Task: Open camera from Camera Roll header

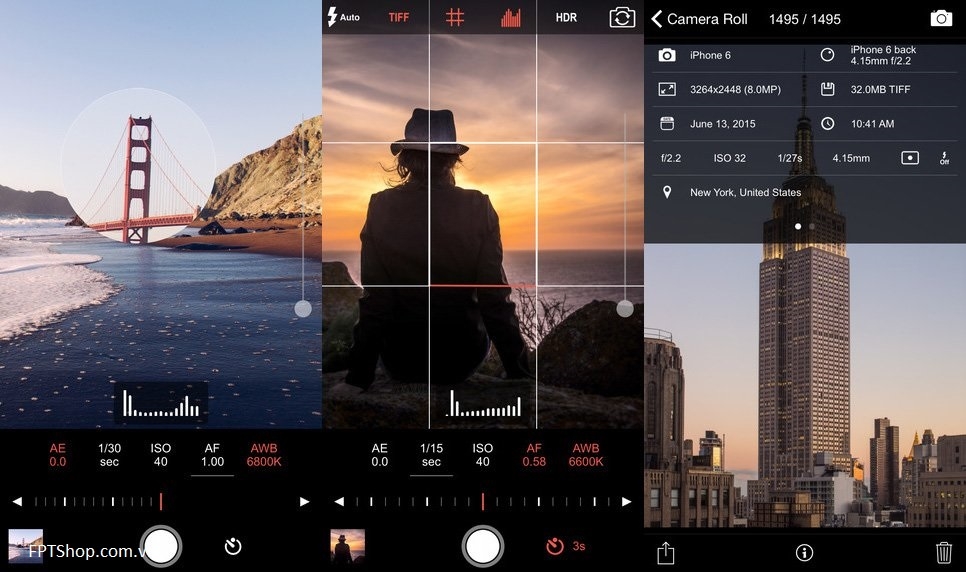Action: 941,18
